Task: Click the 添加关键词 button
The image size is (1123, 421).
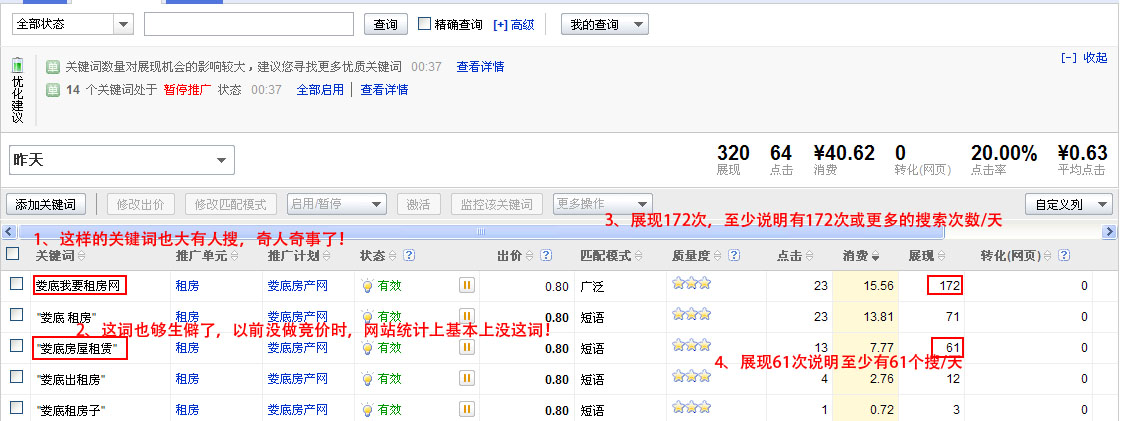Action: coord(45,204)
